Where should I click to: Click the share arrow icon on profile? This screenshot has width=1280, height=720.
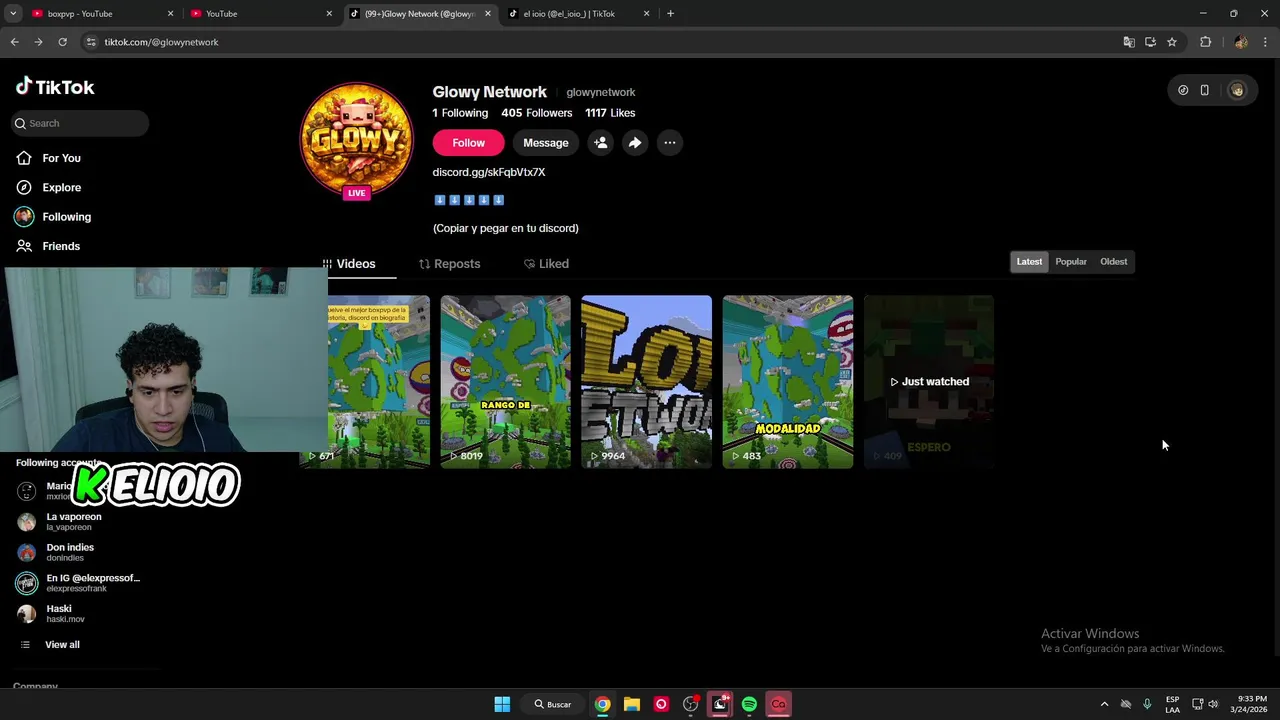[x=635, y=143]
